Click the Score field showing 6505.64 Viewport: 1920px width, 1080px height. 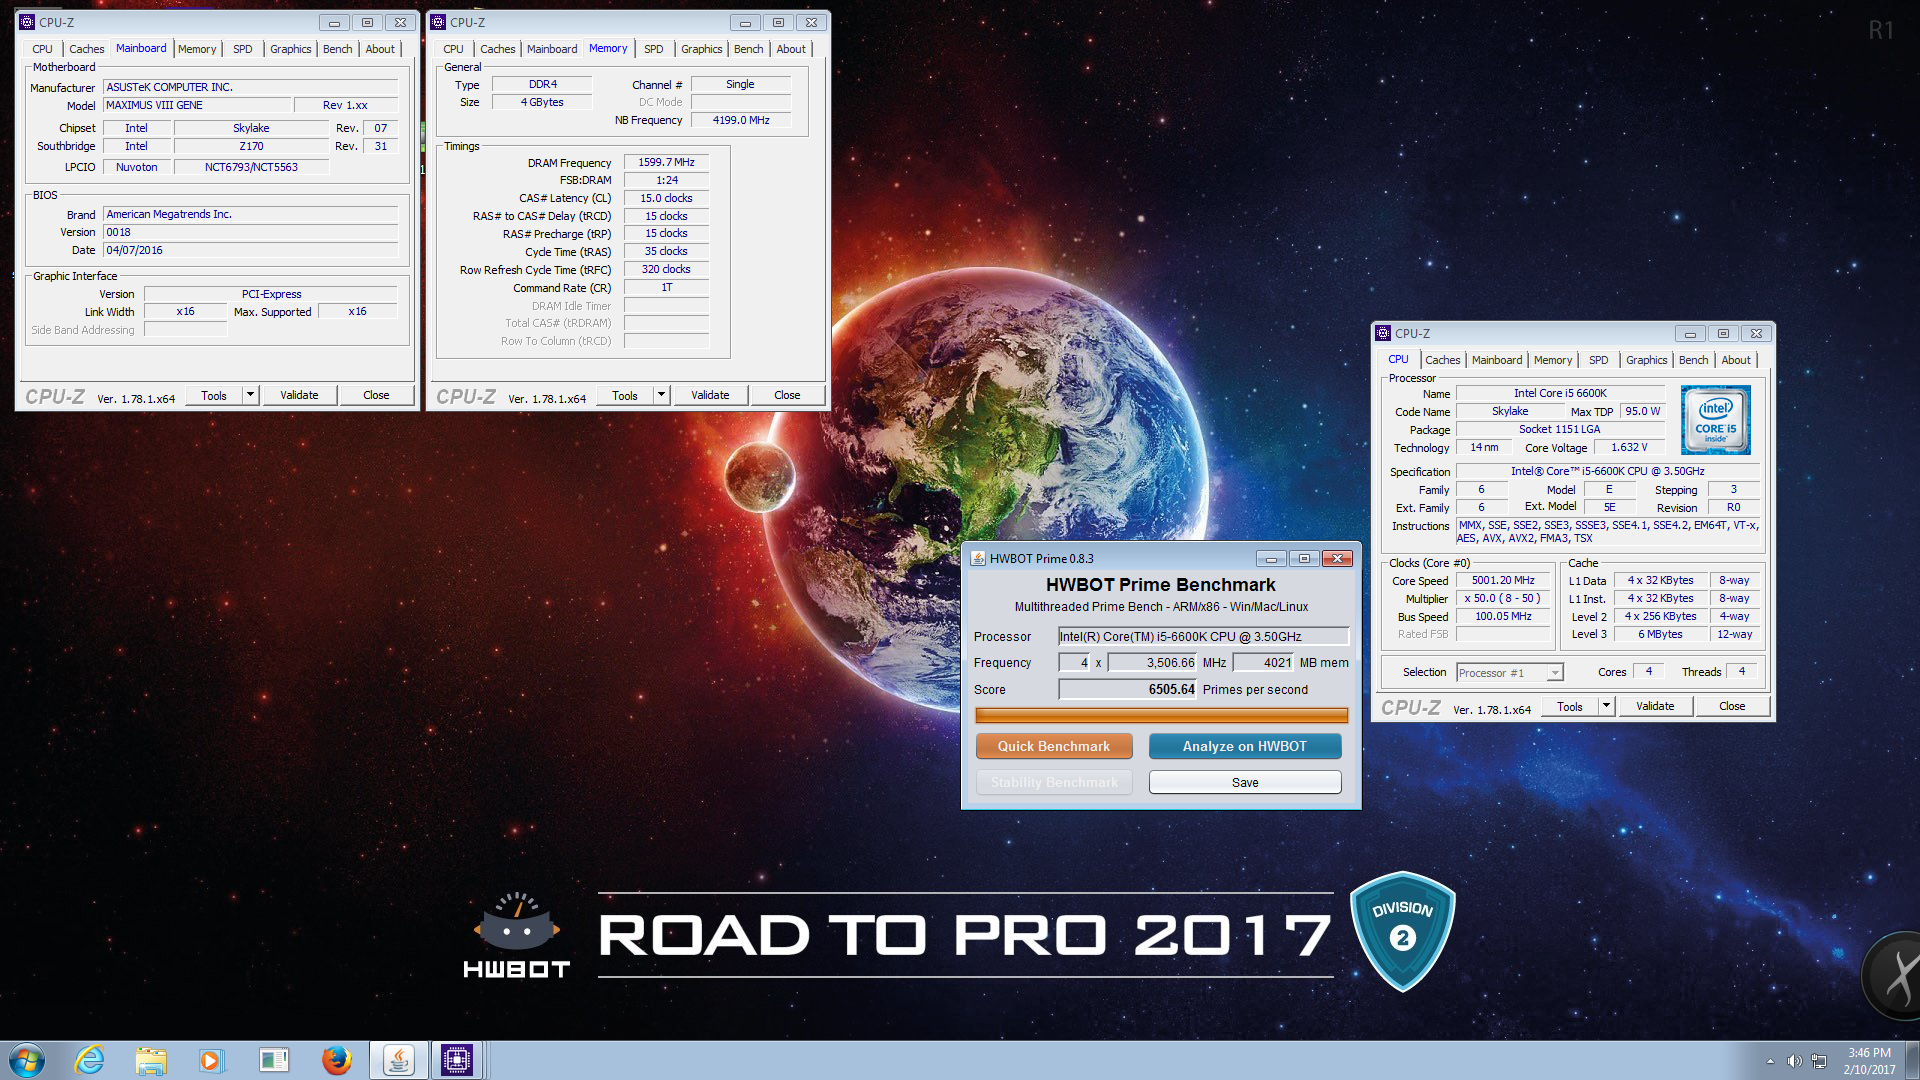click(1128, 689)
